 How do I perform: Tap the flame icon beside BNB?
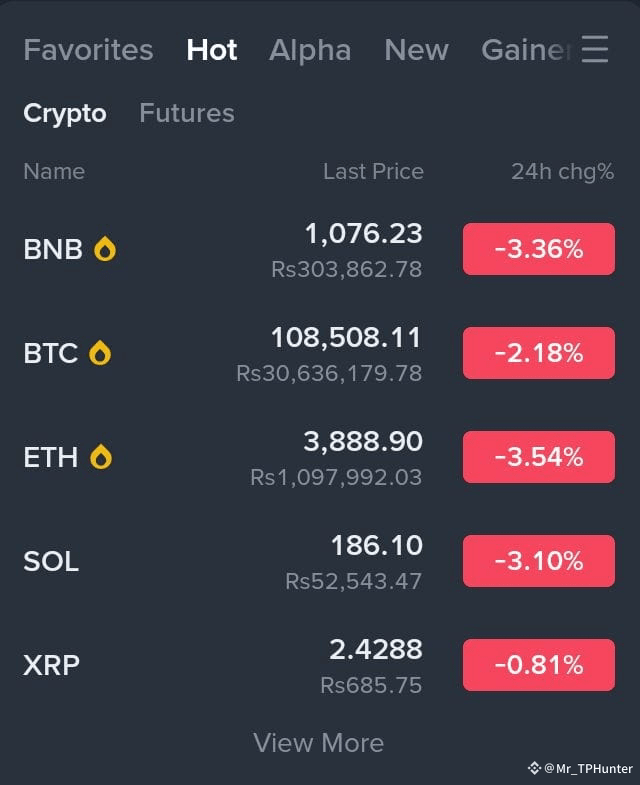[x=105, y=249]
